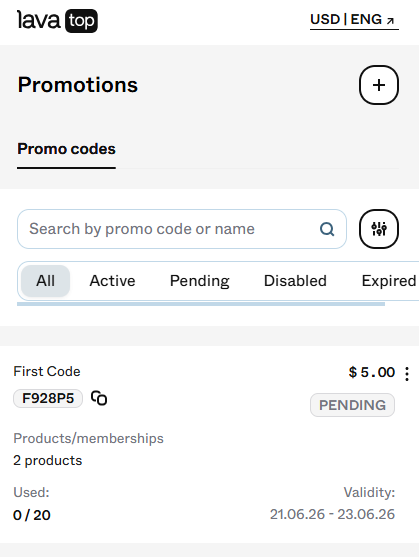Copy promo code F928P5 with copy icon
The image size is (419, 557).
point(99,398)
